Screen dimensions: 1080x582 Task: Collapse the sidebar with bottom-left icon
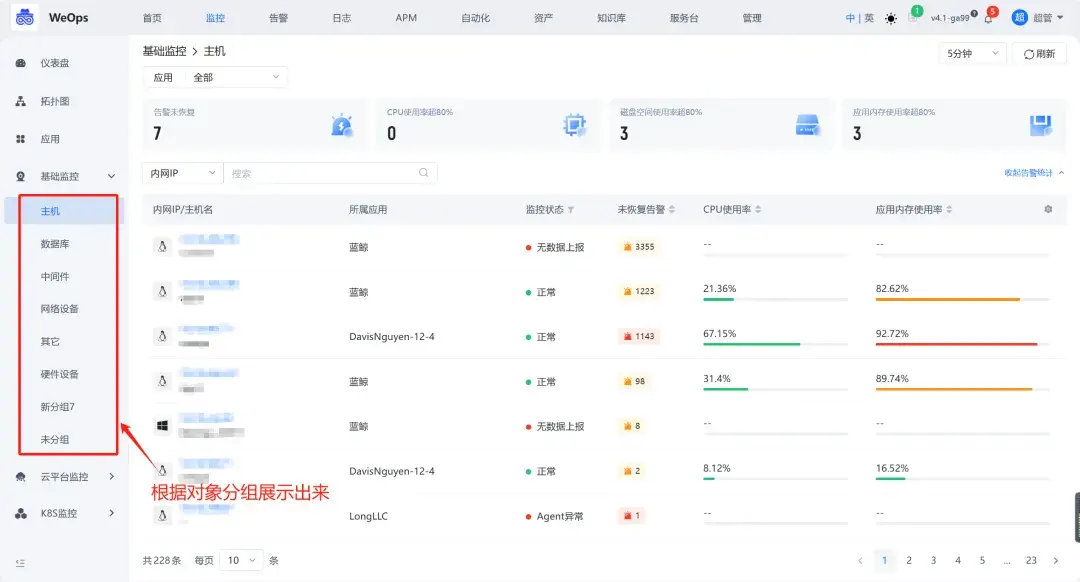point(21,563)
